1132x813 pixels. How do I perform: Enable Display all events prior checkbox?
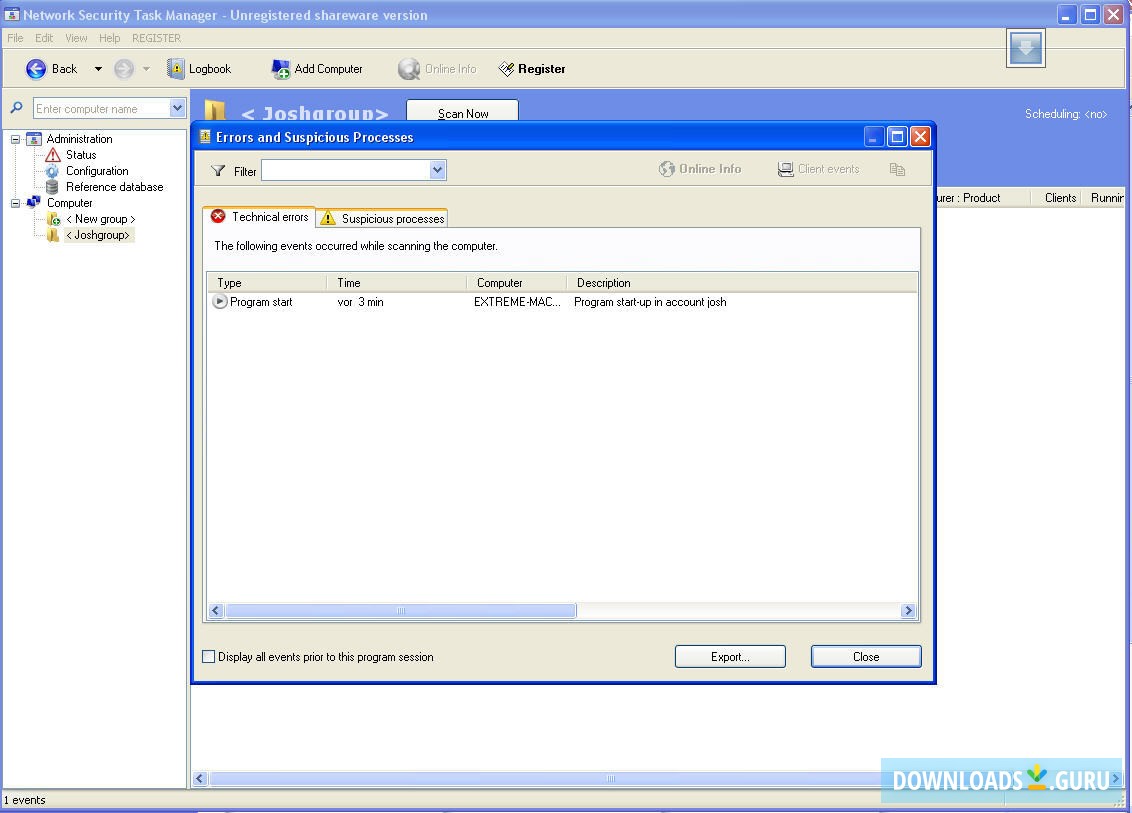(209, 656)
